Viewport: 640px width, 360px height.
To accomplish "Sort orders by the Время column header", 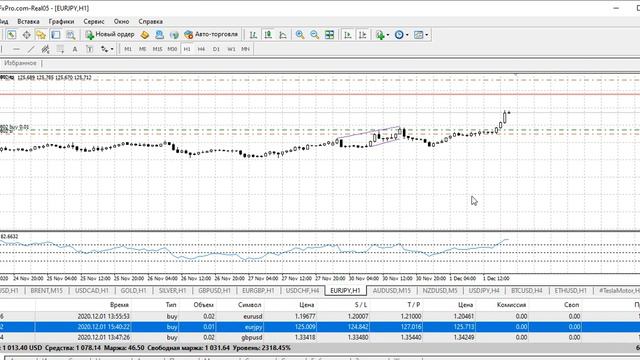I will 119,305.
